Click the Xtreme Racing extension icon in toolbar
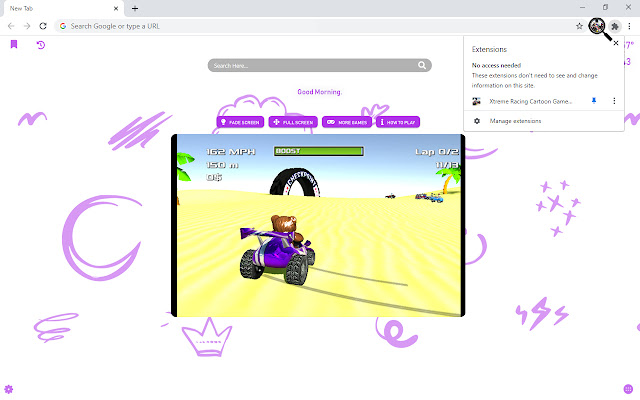Screen dimensions: 640x400 (x=597, y=26)
